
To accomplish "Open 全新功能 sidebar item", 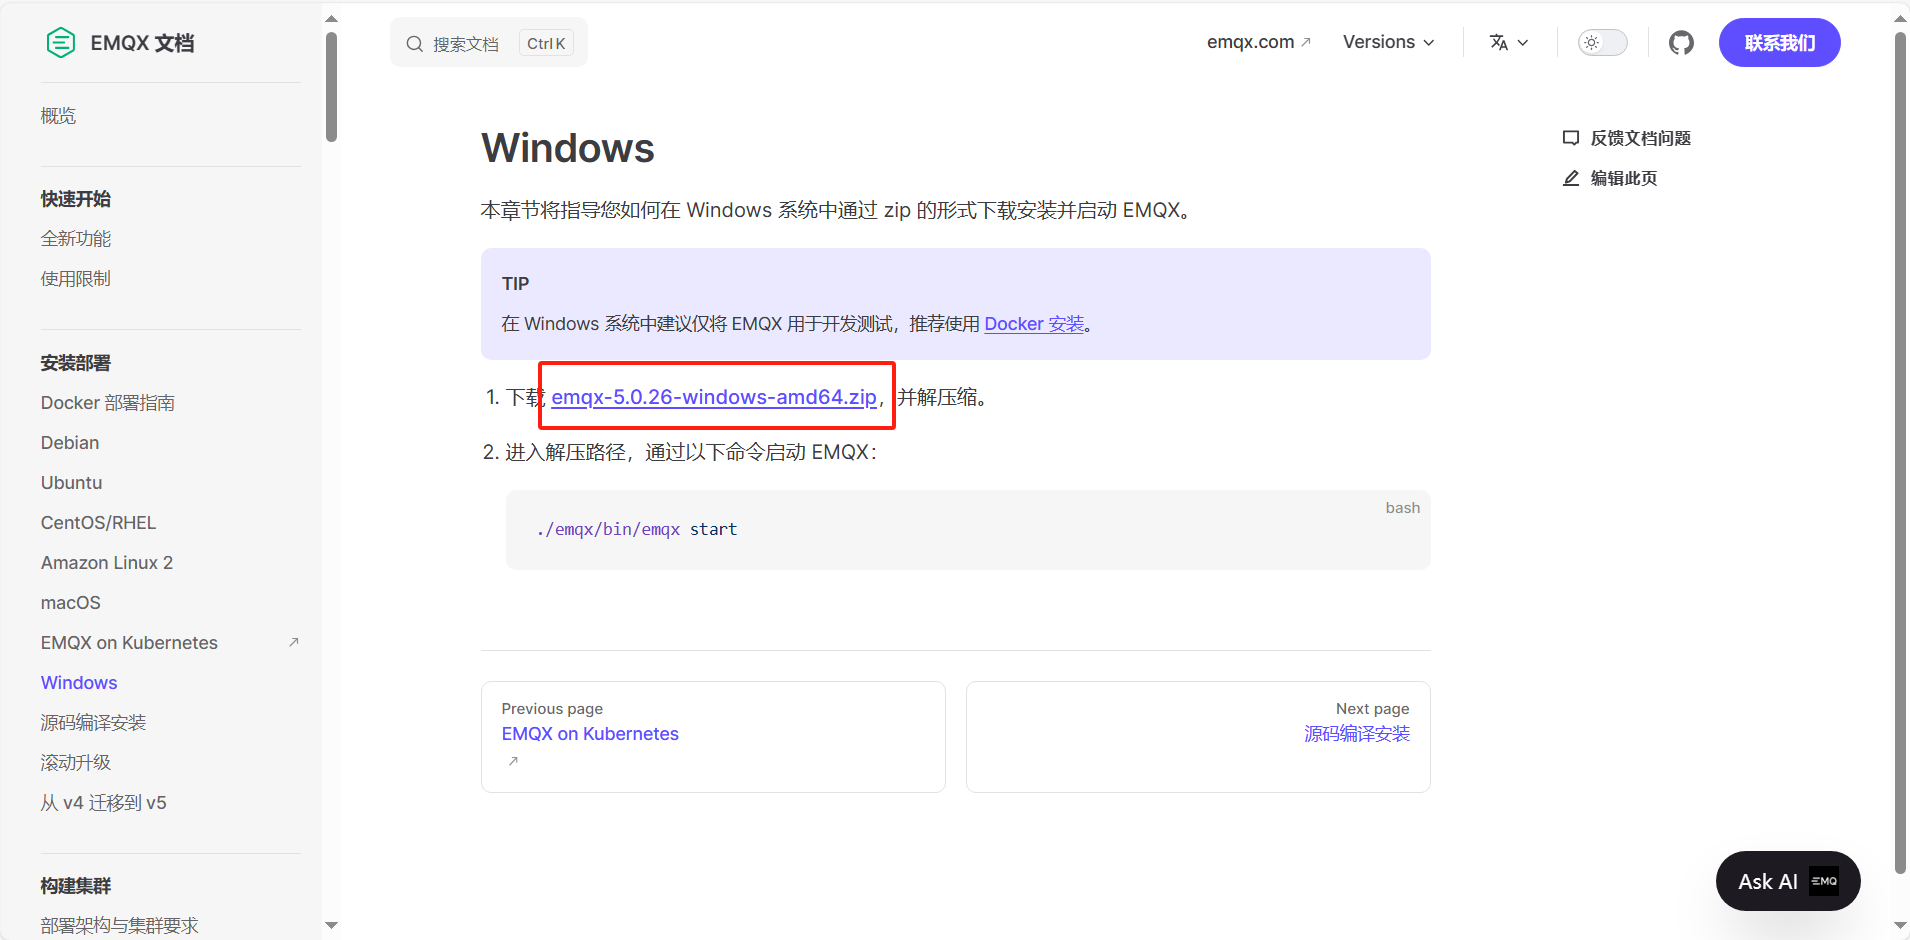I will 76,239.
